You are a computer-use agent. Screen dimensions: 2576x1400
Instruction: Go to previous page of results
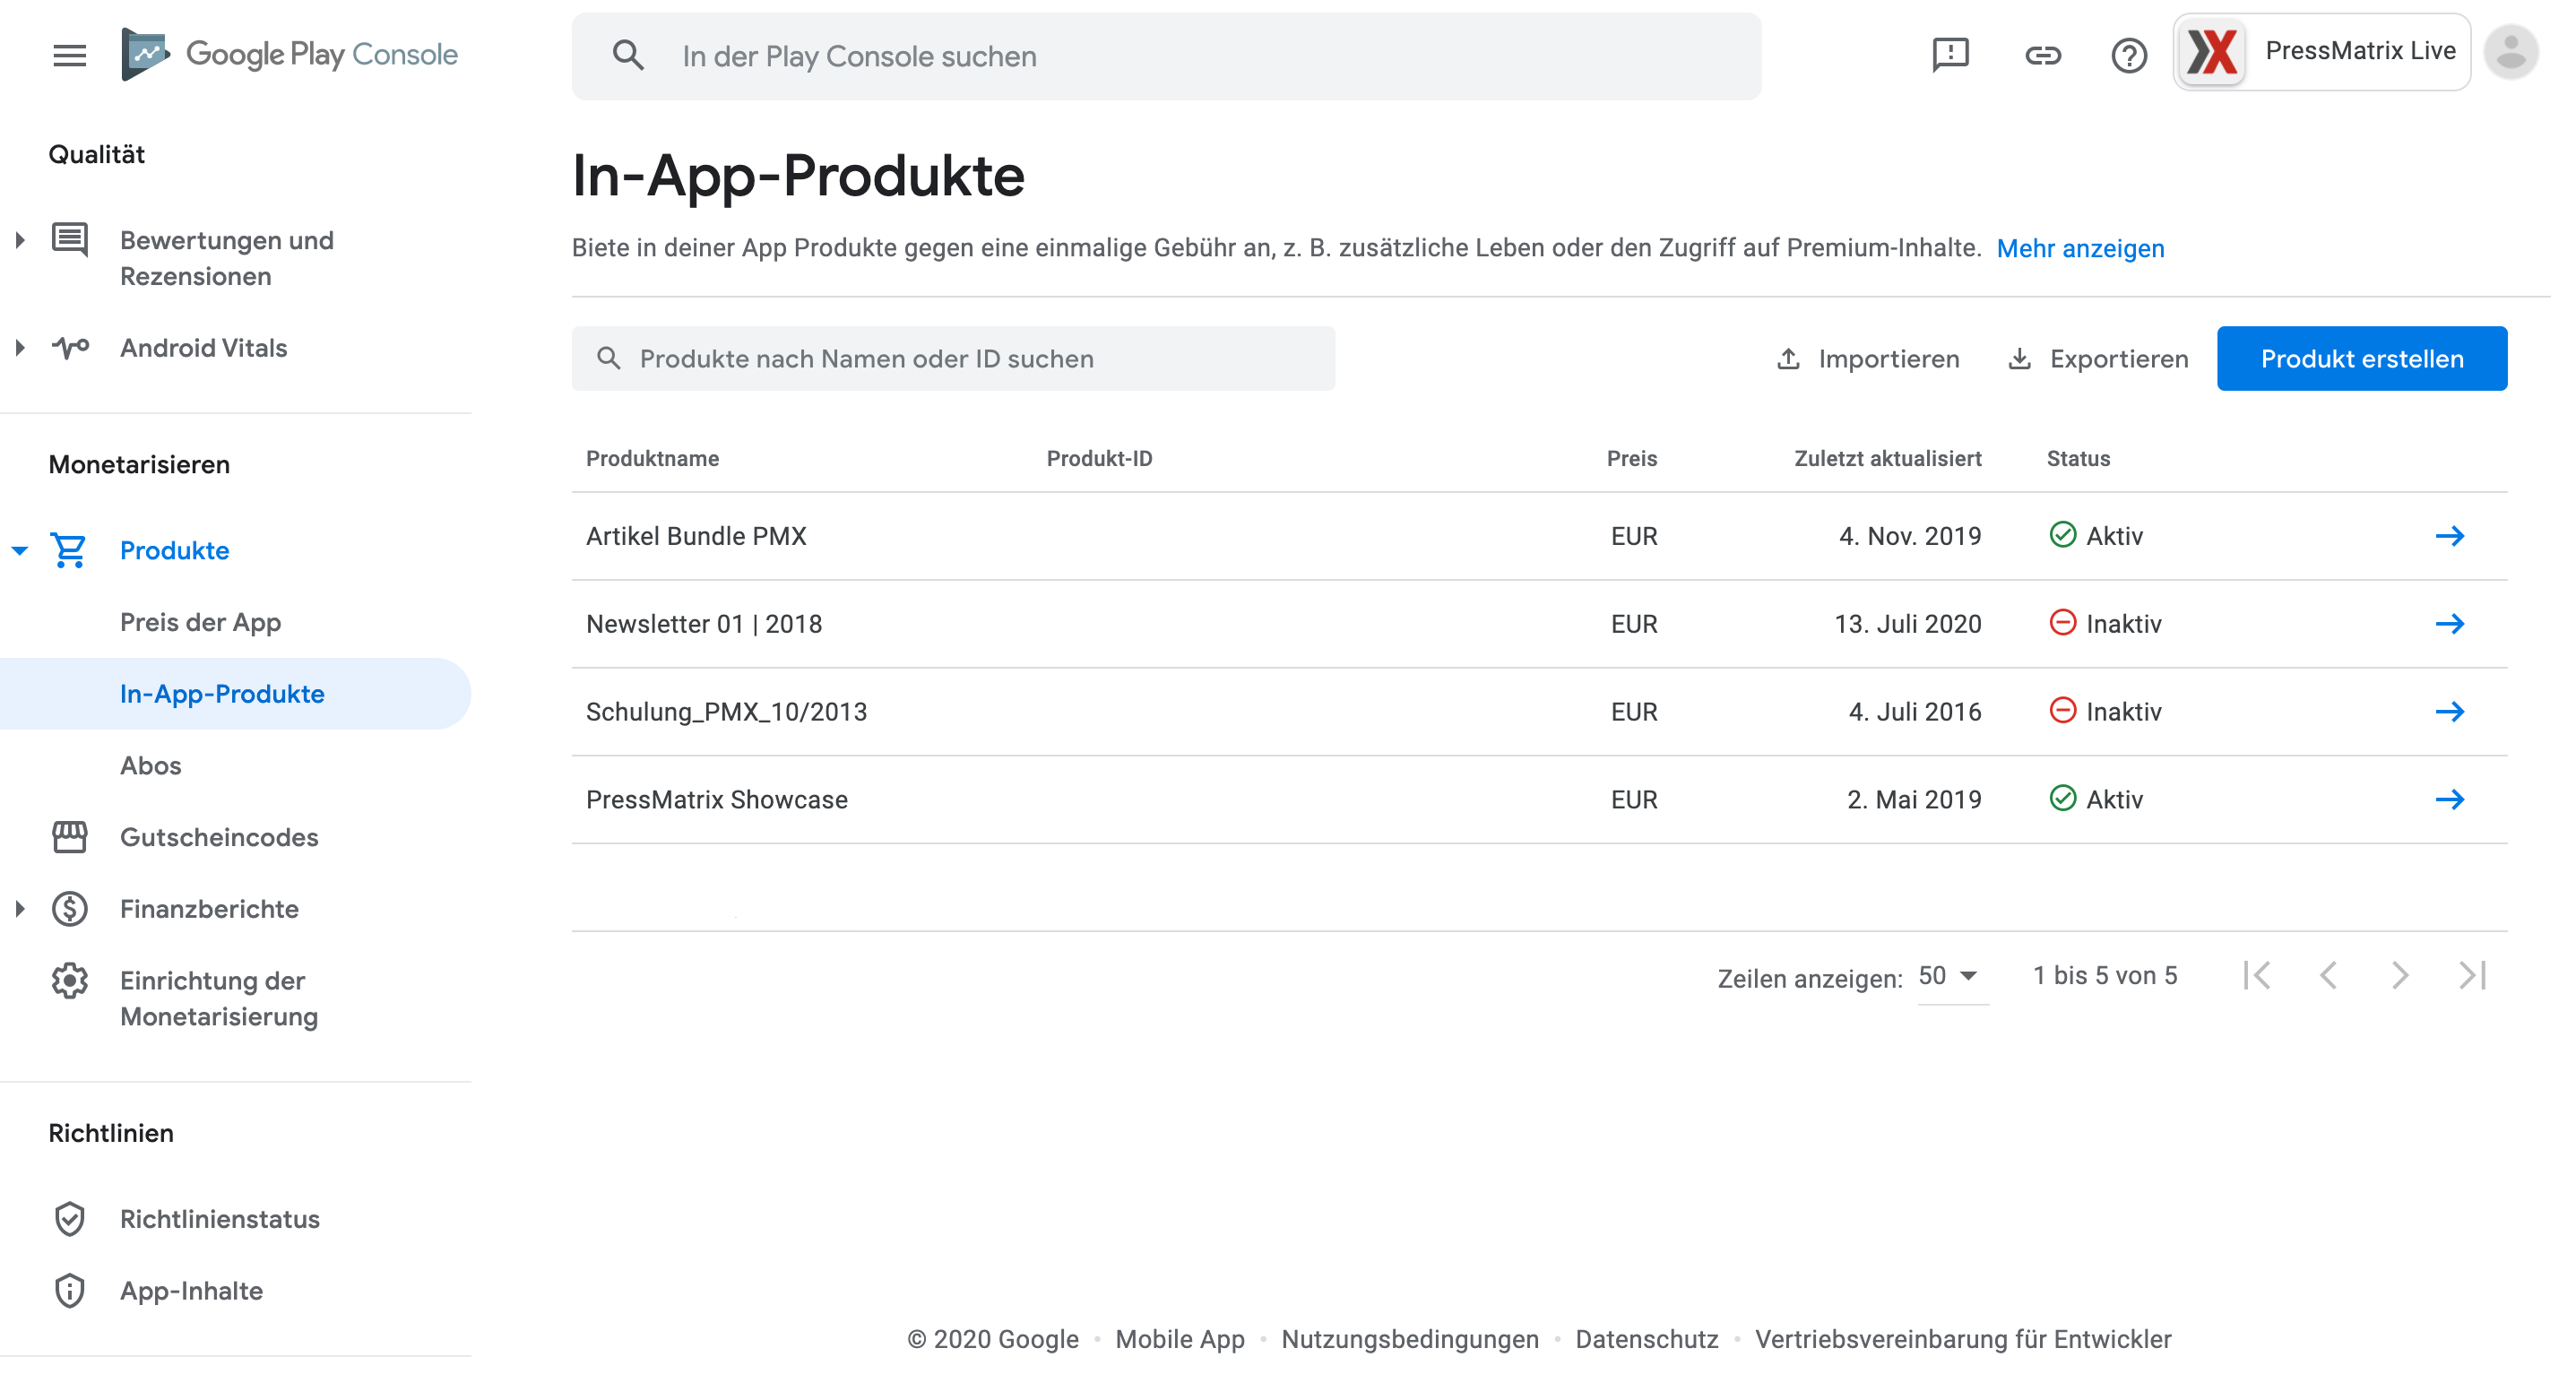2329,975
